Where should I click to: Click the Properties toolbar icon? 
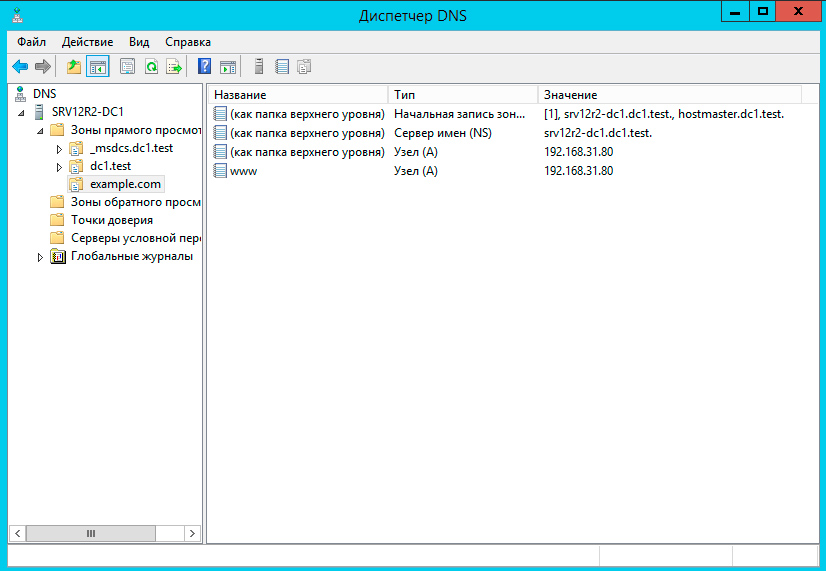127,67
